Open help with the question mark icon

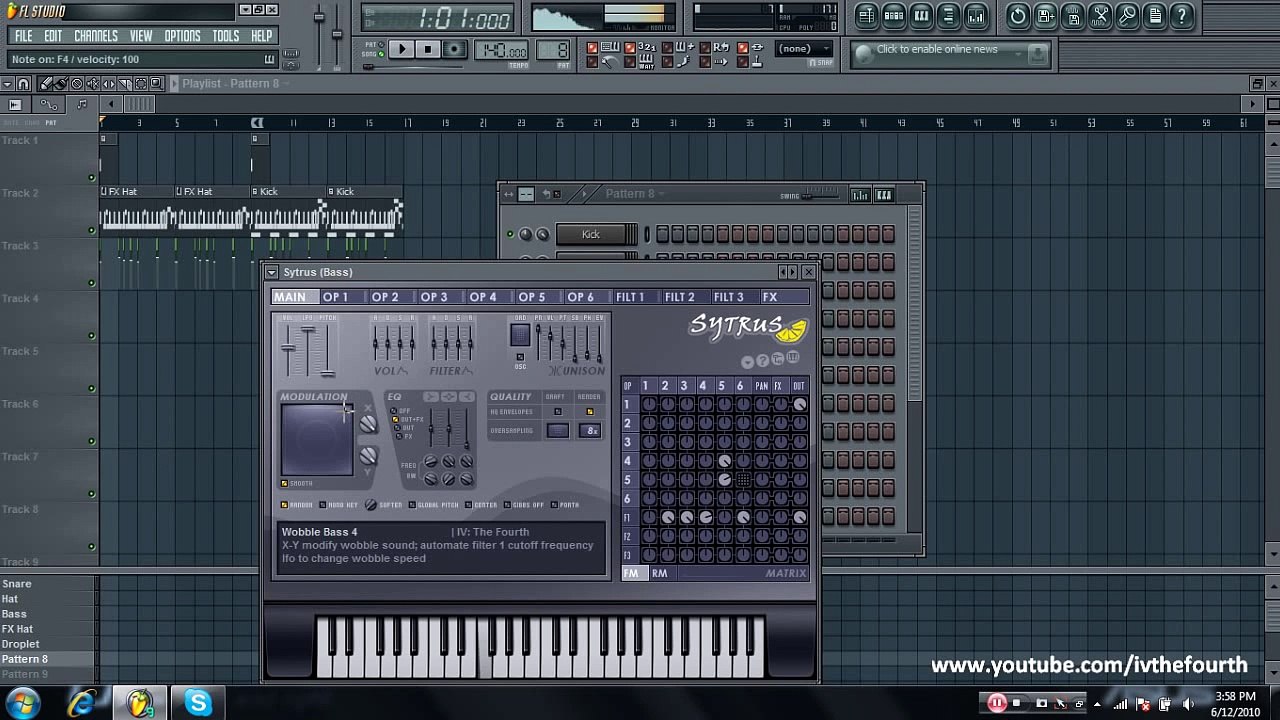point(1182,16)
